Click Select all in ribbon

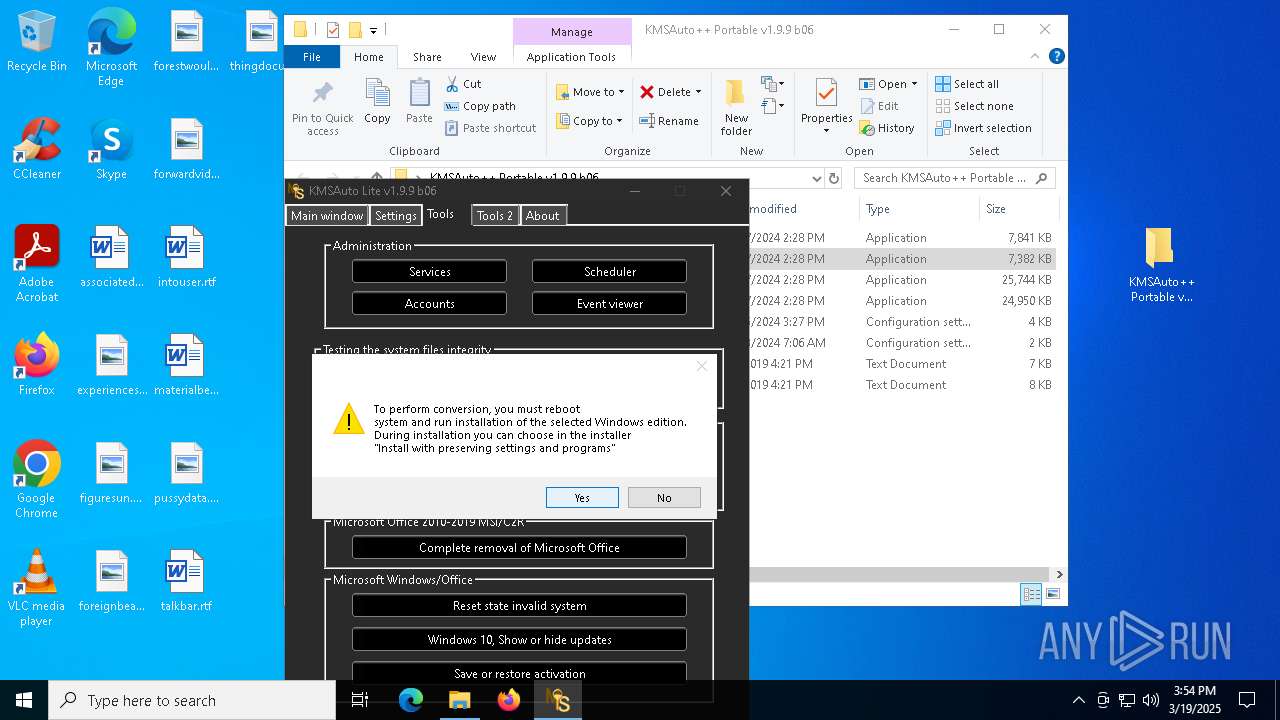(967, 84)
